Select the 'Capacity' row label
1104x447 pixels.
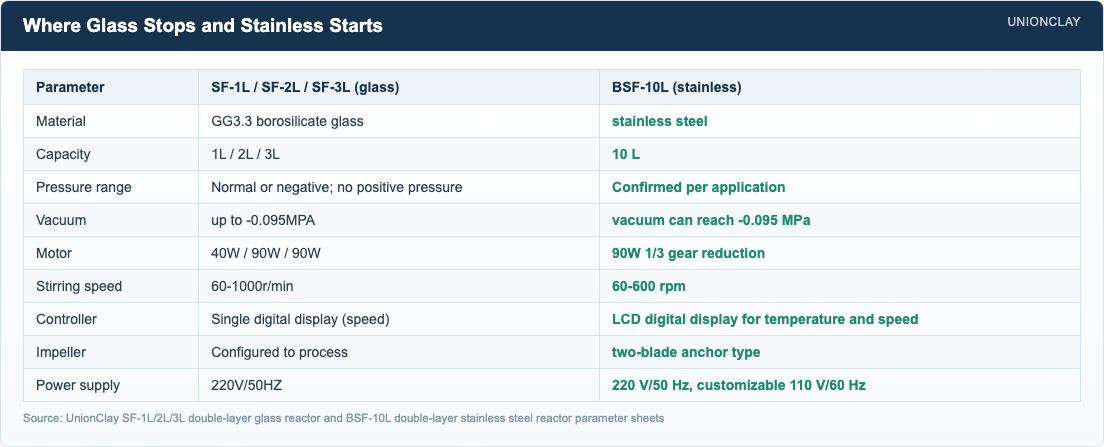tap(63, 154)
